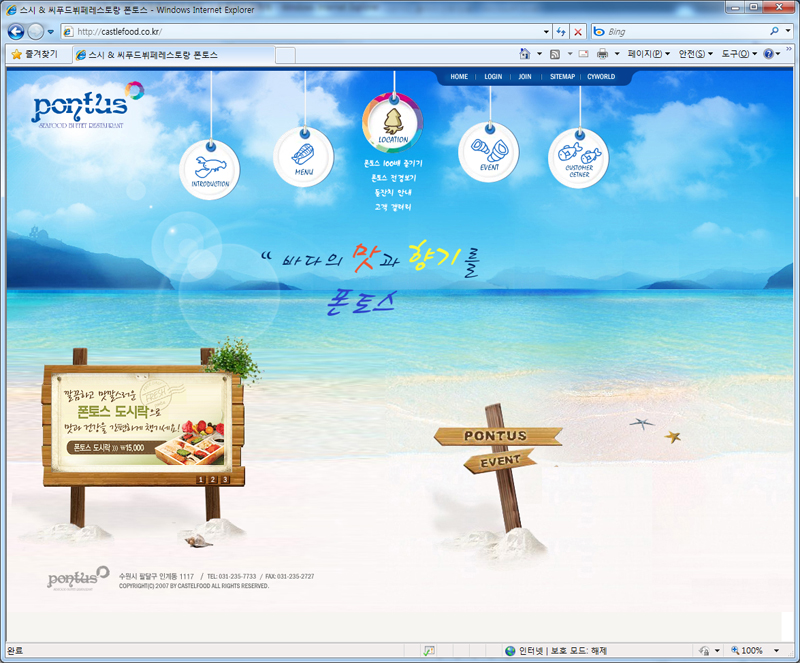Click the search magnifier icon
The height and width of the screenshot is (663, 800).
[774, 31]
